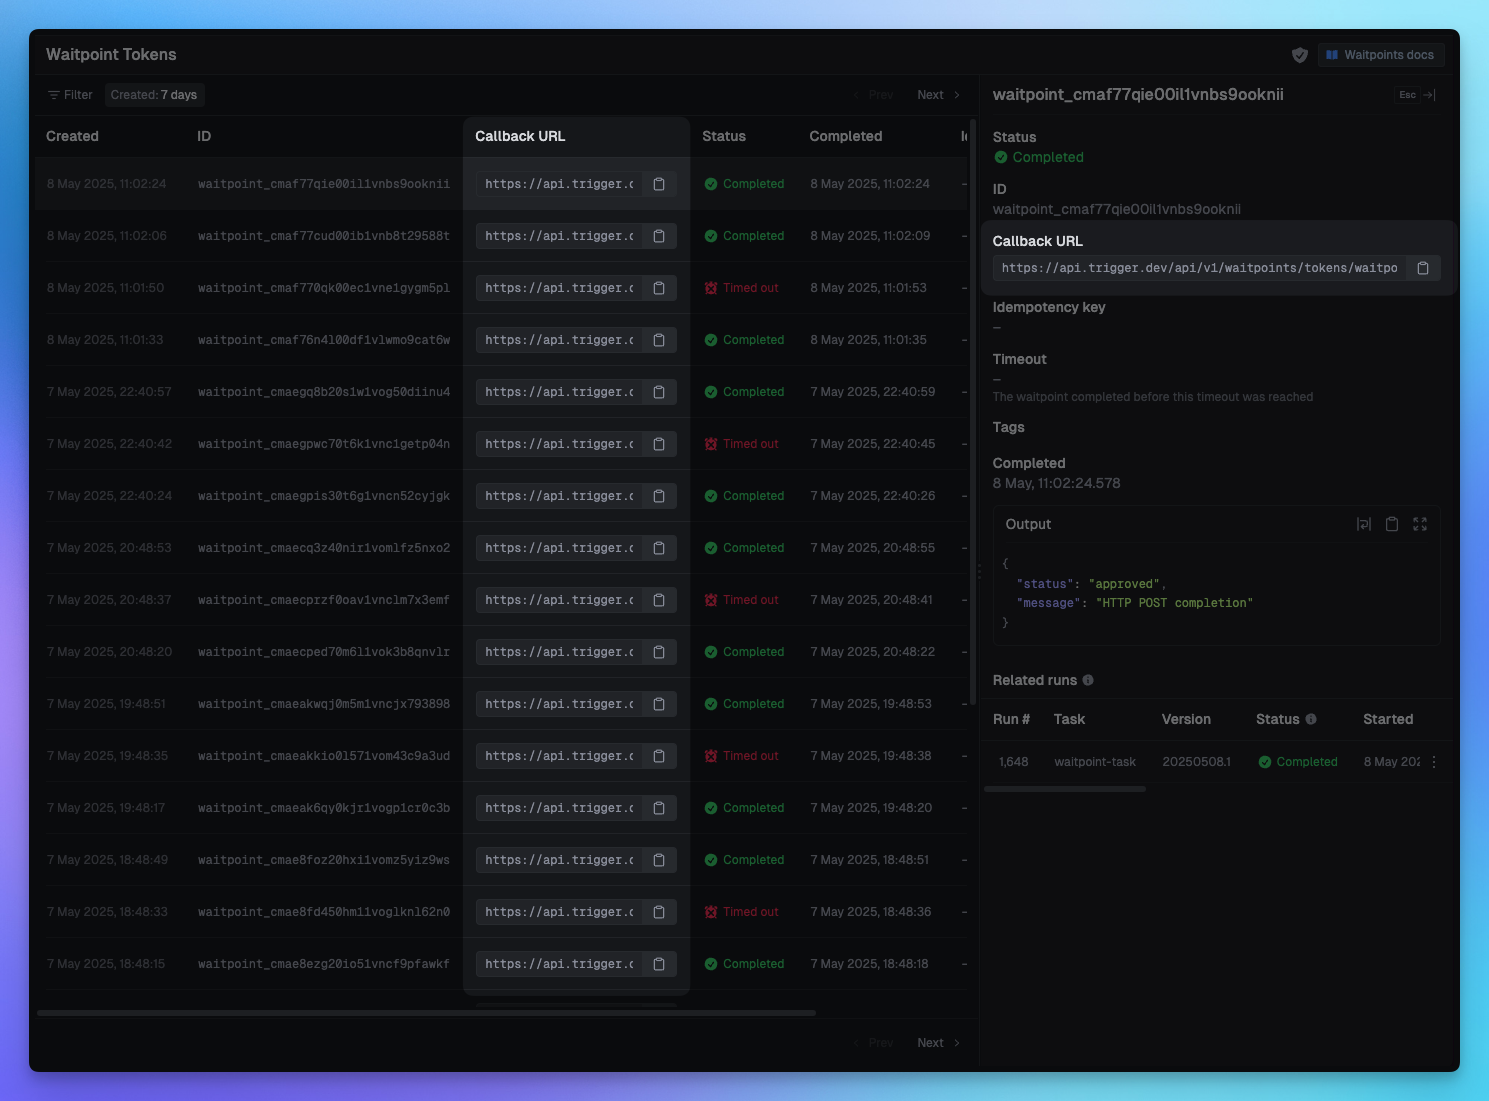Copy callback URL for waitpoint_cmae8ezg20io51vncf9pfawkf row
The width and height of the screenshot is (1489, 1101).
click(659, 964)
